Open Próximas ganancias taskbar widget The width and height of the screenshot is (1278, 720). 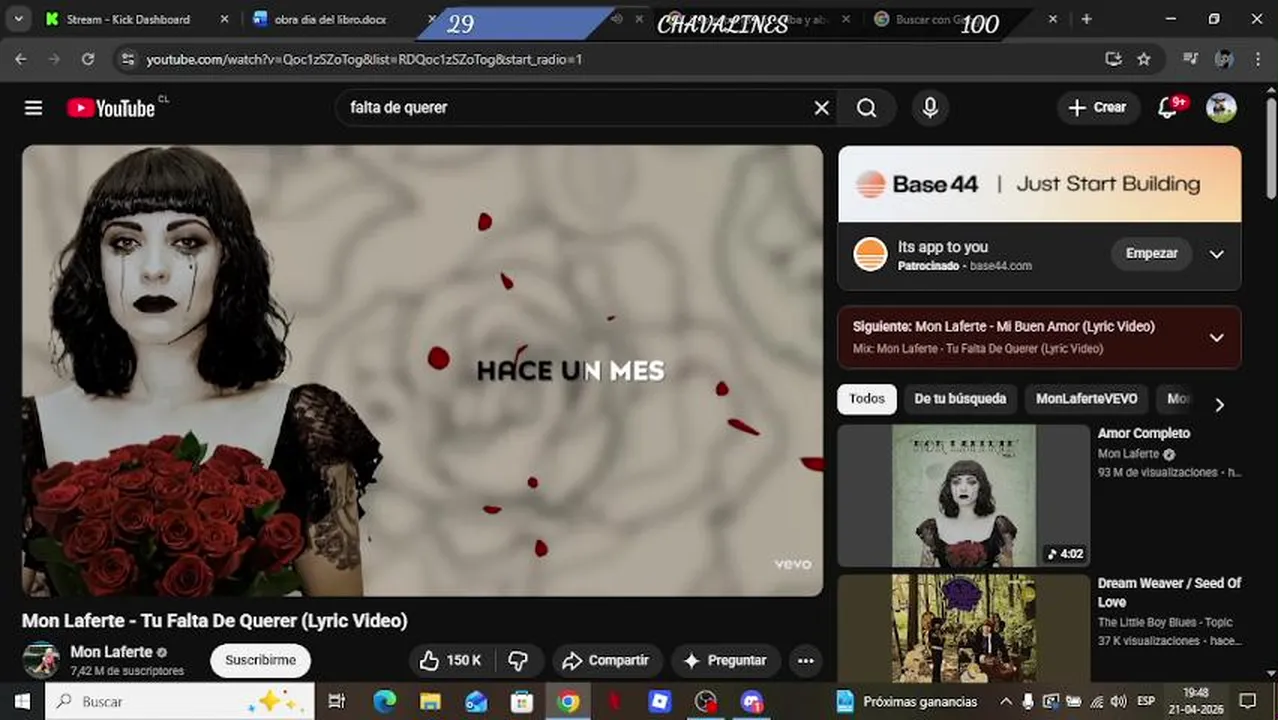pyautogui.click(x=907, y=702)
